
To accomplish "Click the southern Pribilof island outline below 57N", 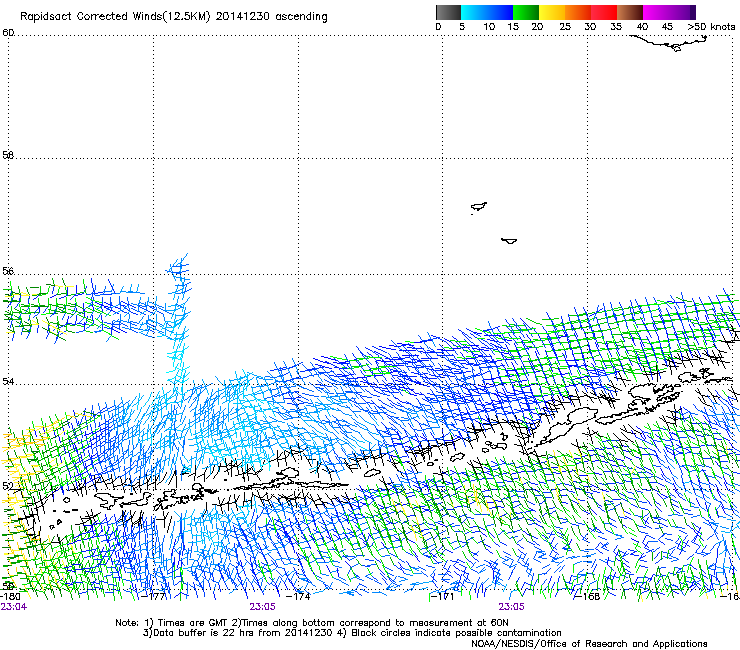I will (x=509, y=241).
